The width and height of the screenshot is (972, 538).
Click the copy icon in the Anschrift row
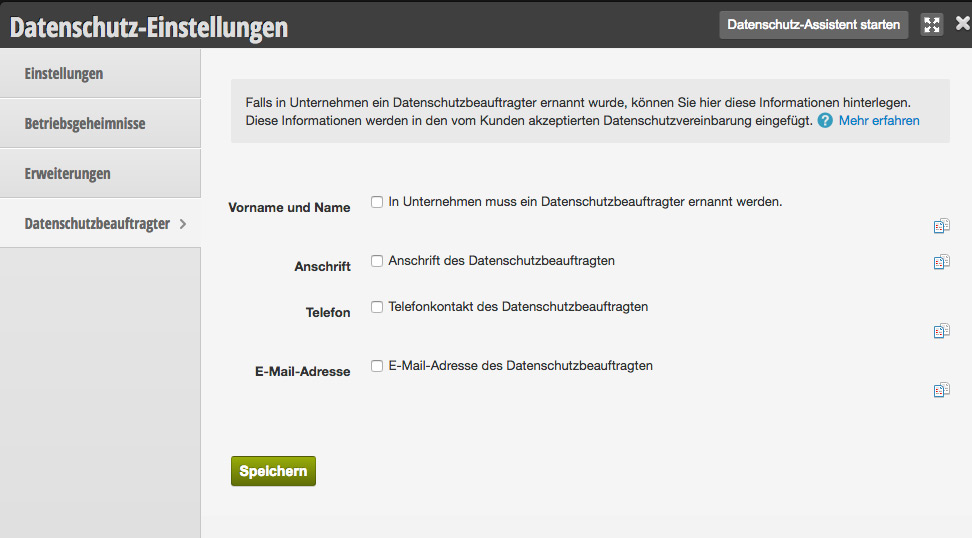pyautogui.click(x=942, y=262)
